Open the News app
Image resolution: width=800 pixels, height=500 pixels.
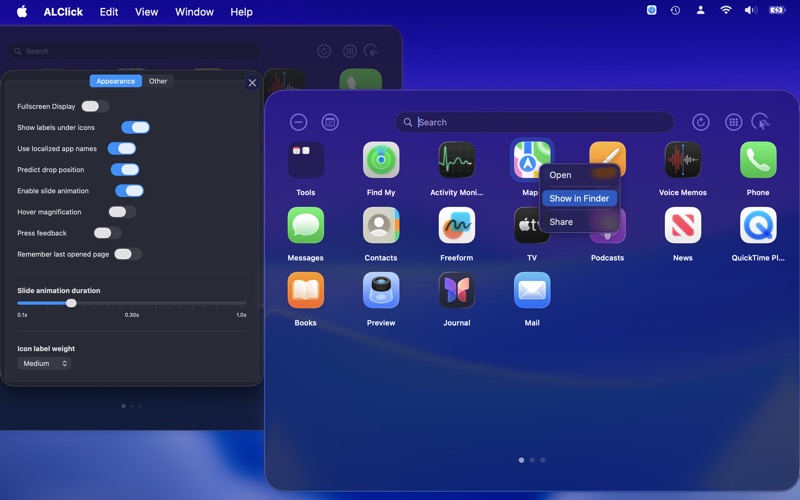[683, 225]
